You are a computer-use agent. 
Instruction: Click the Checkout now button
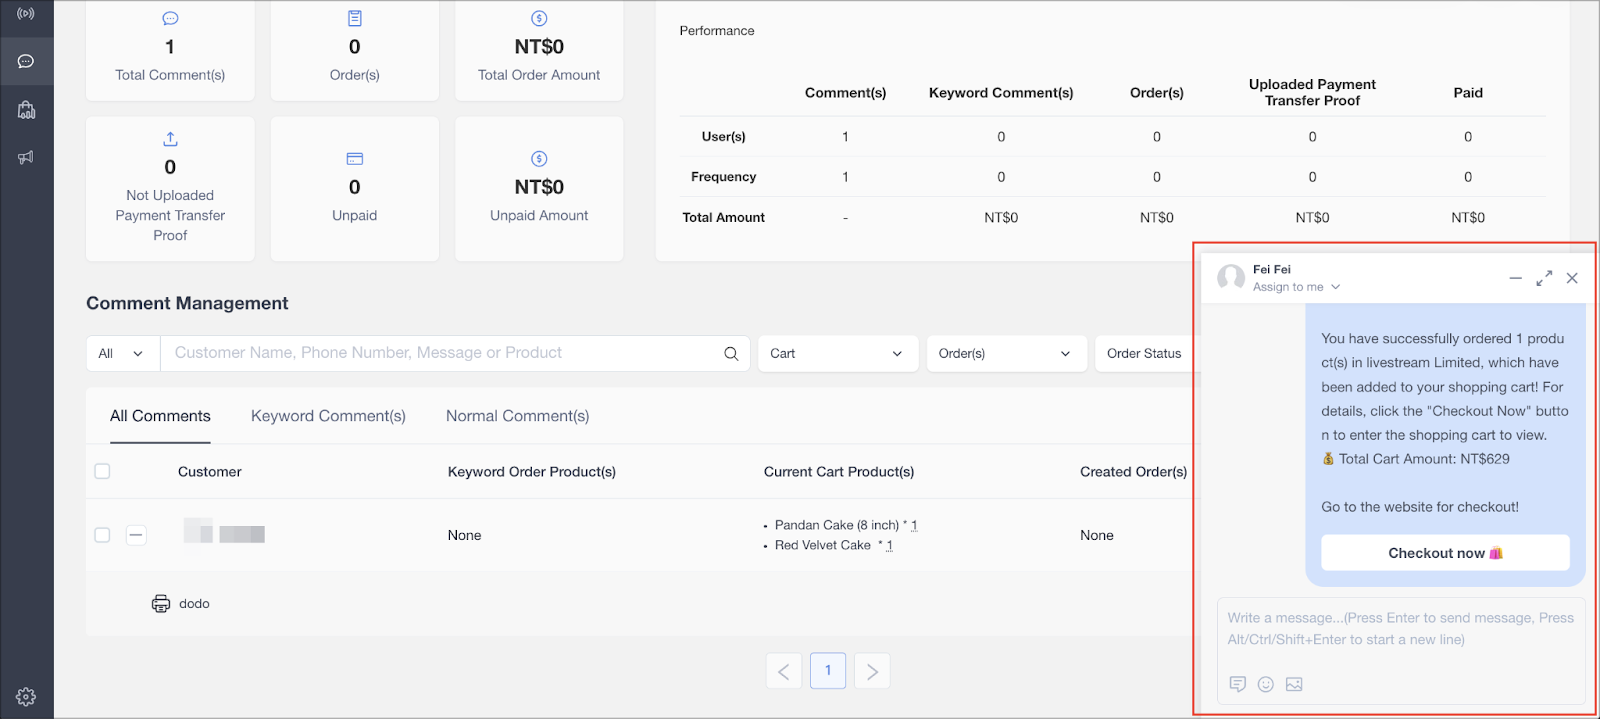click(1445, 553)
